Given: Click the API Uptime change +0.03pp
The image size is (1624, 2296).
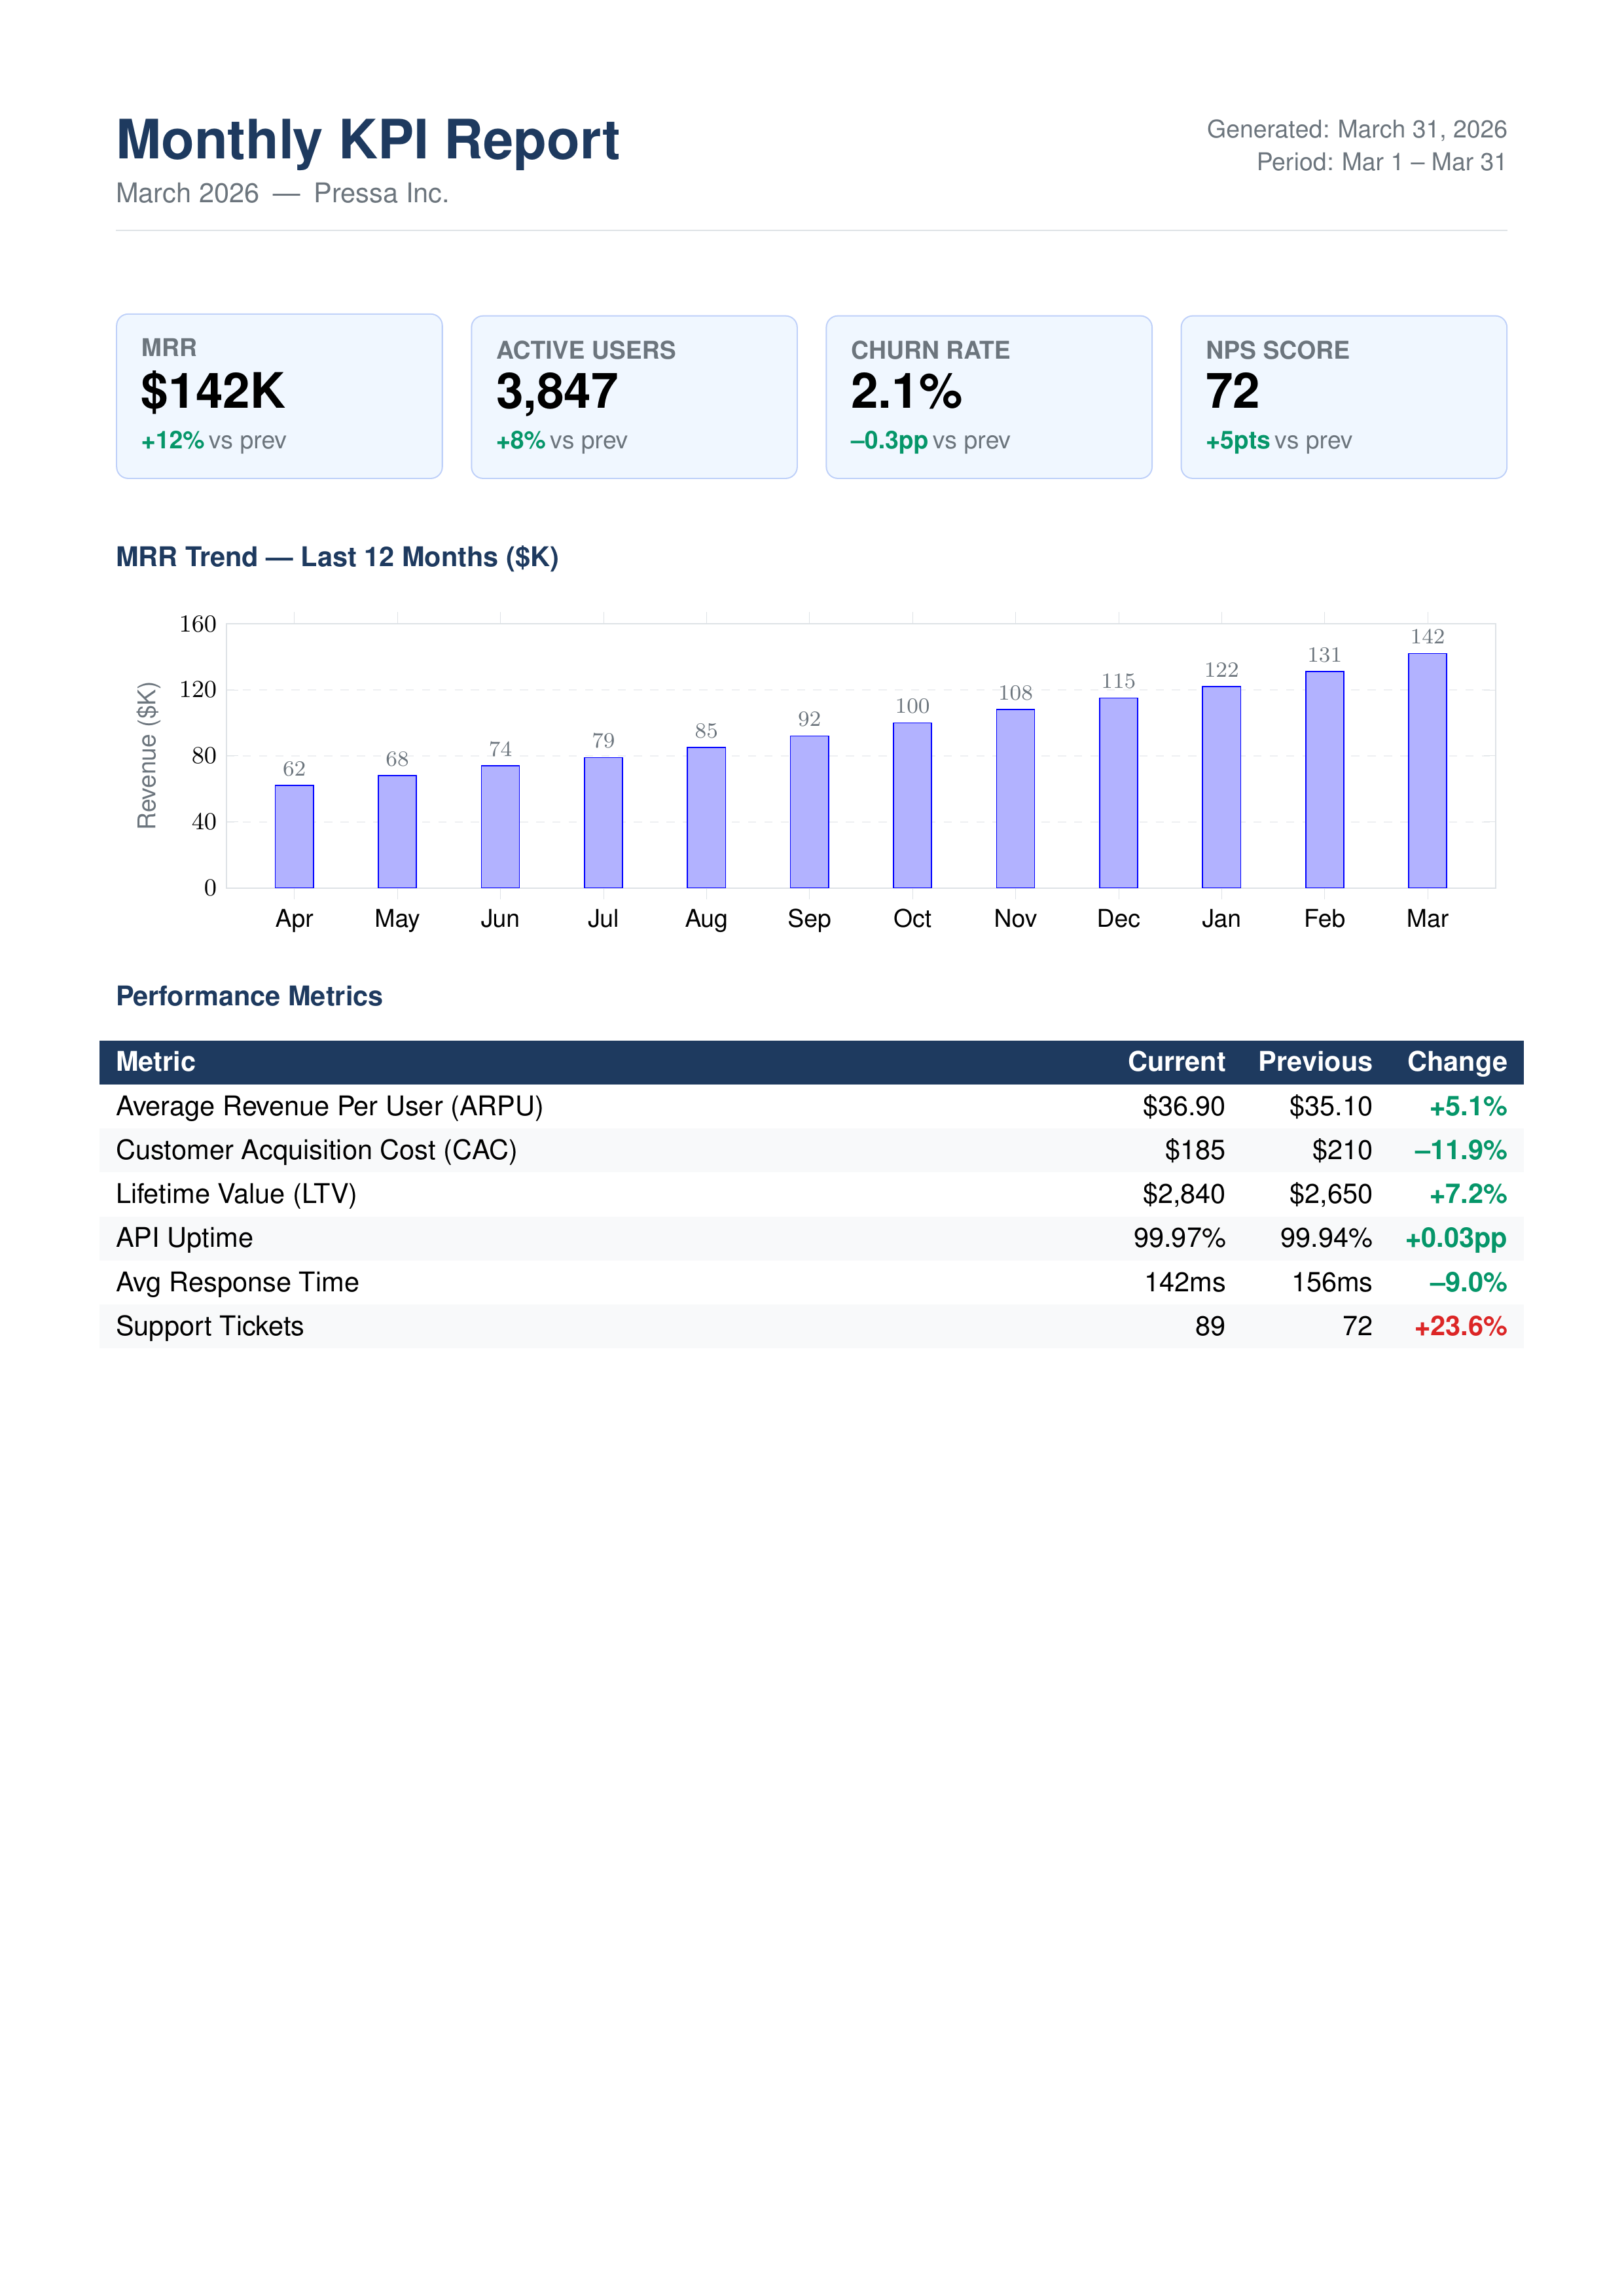Looking at the screenshot, I should (1455, 1239).
